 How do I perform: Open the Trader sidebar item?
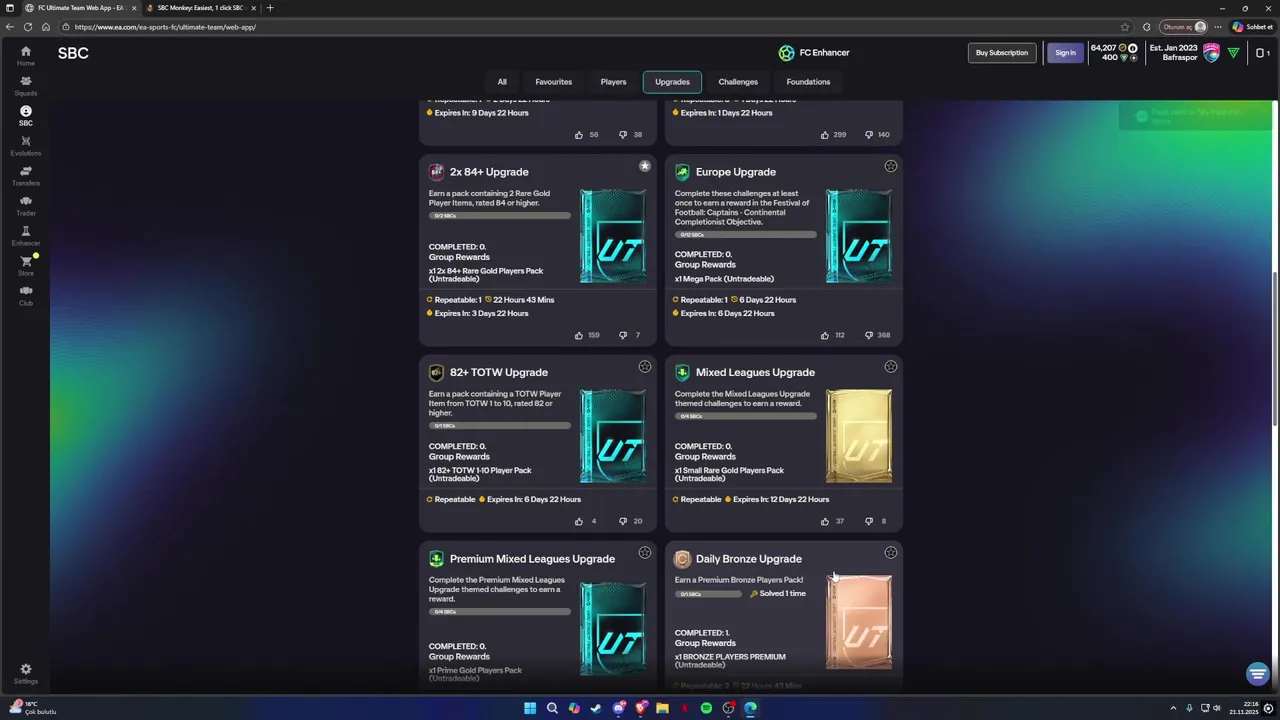pyautogui.click(x=25, y=206)
